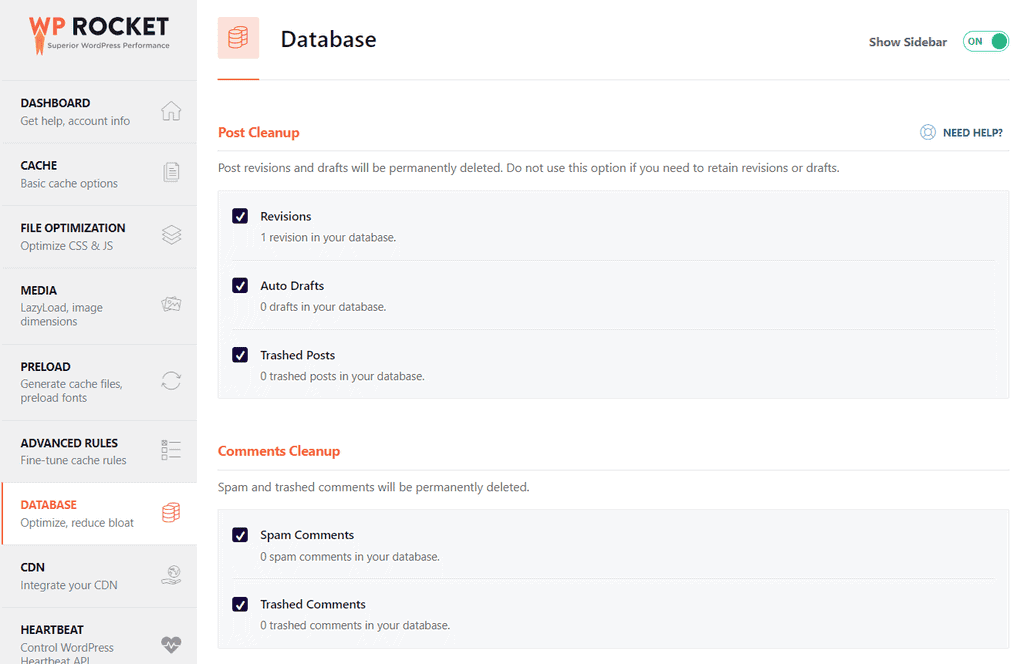Open Advanced Rules section

[99, 452]
